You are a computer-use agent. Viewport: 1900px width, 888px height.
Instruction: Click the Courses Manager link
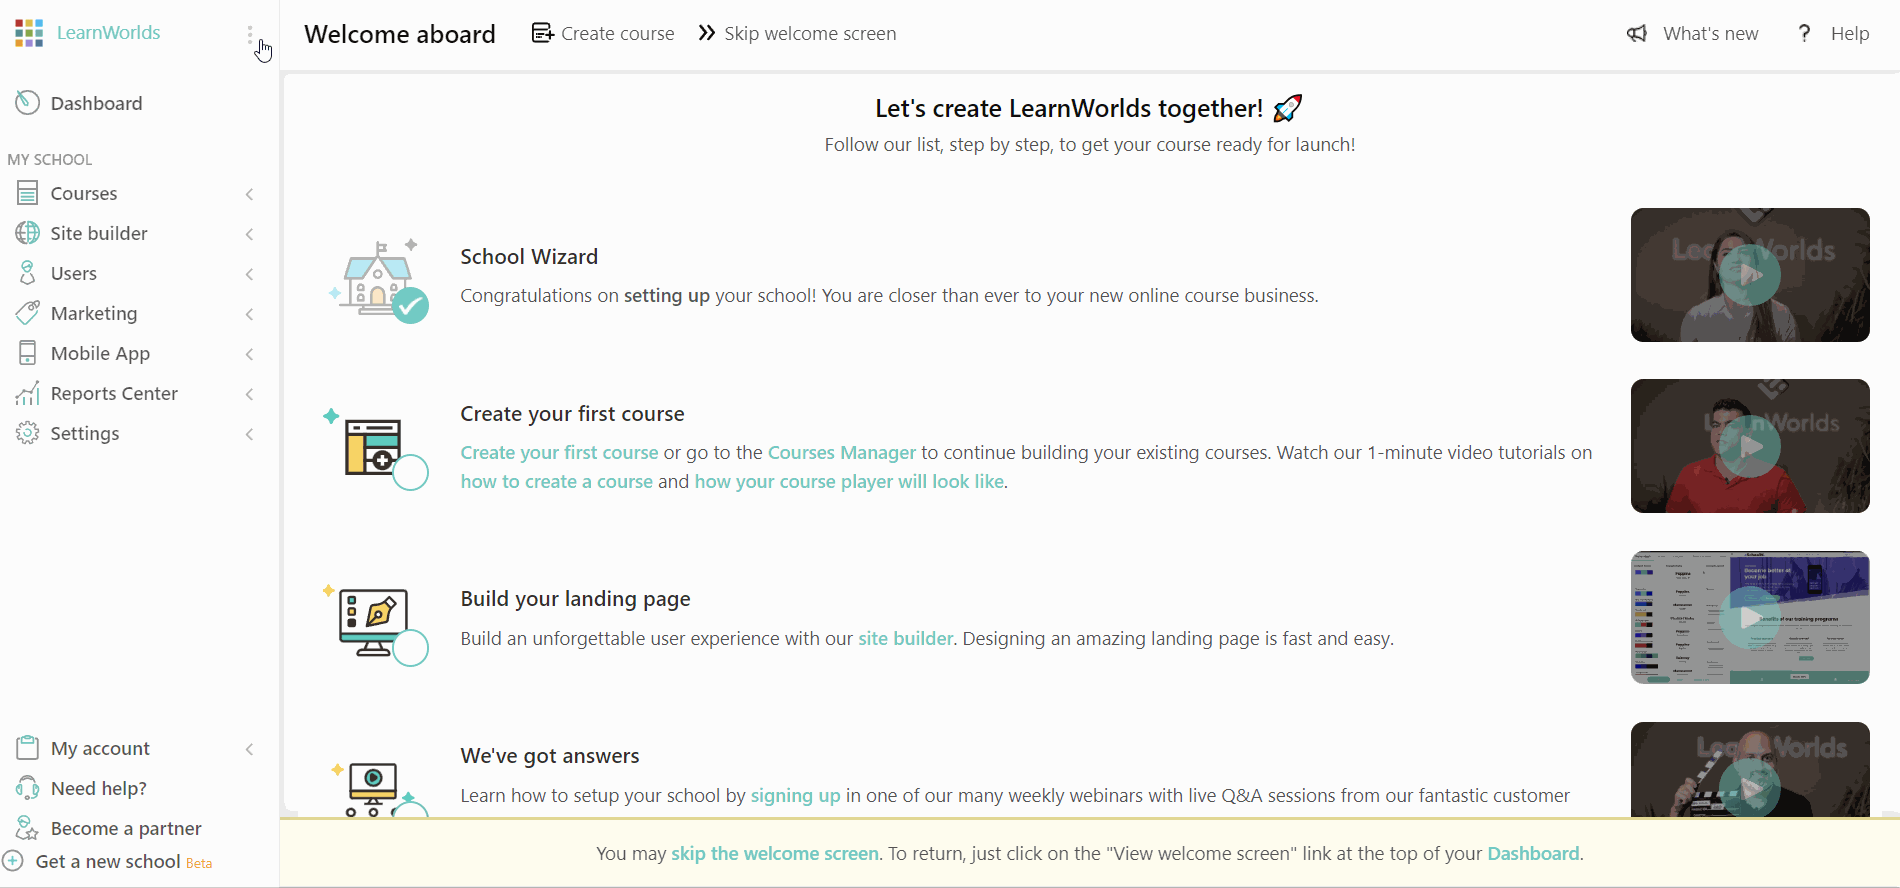[x=841, y=452]
